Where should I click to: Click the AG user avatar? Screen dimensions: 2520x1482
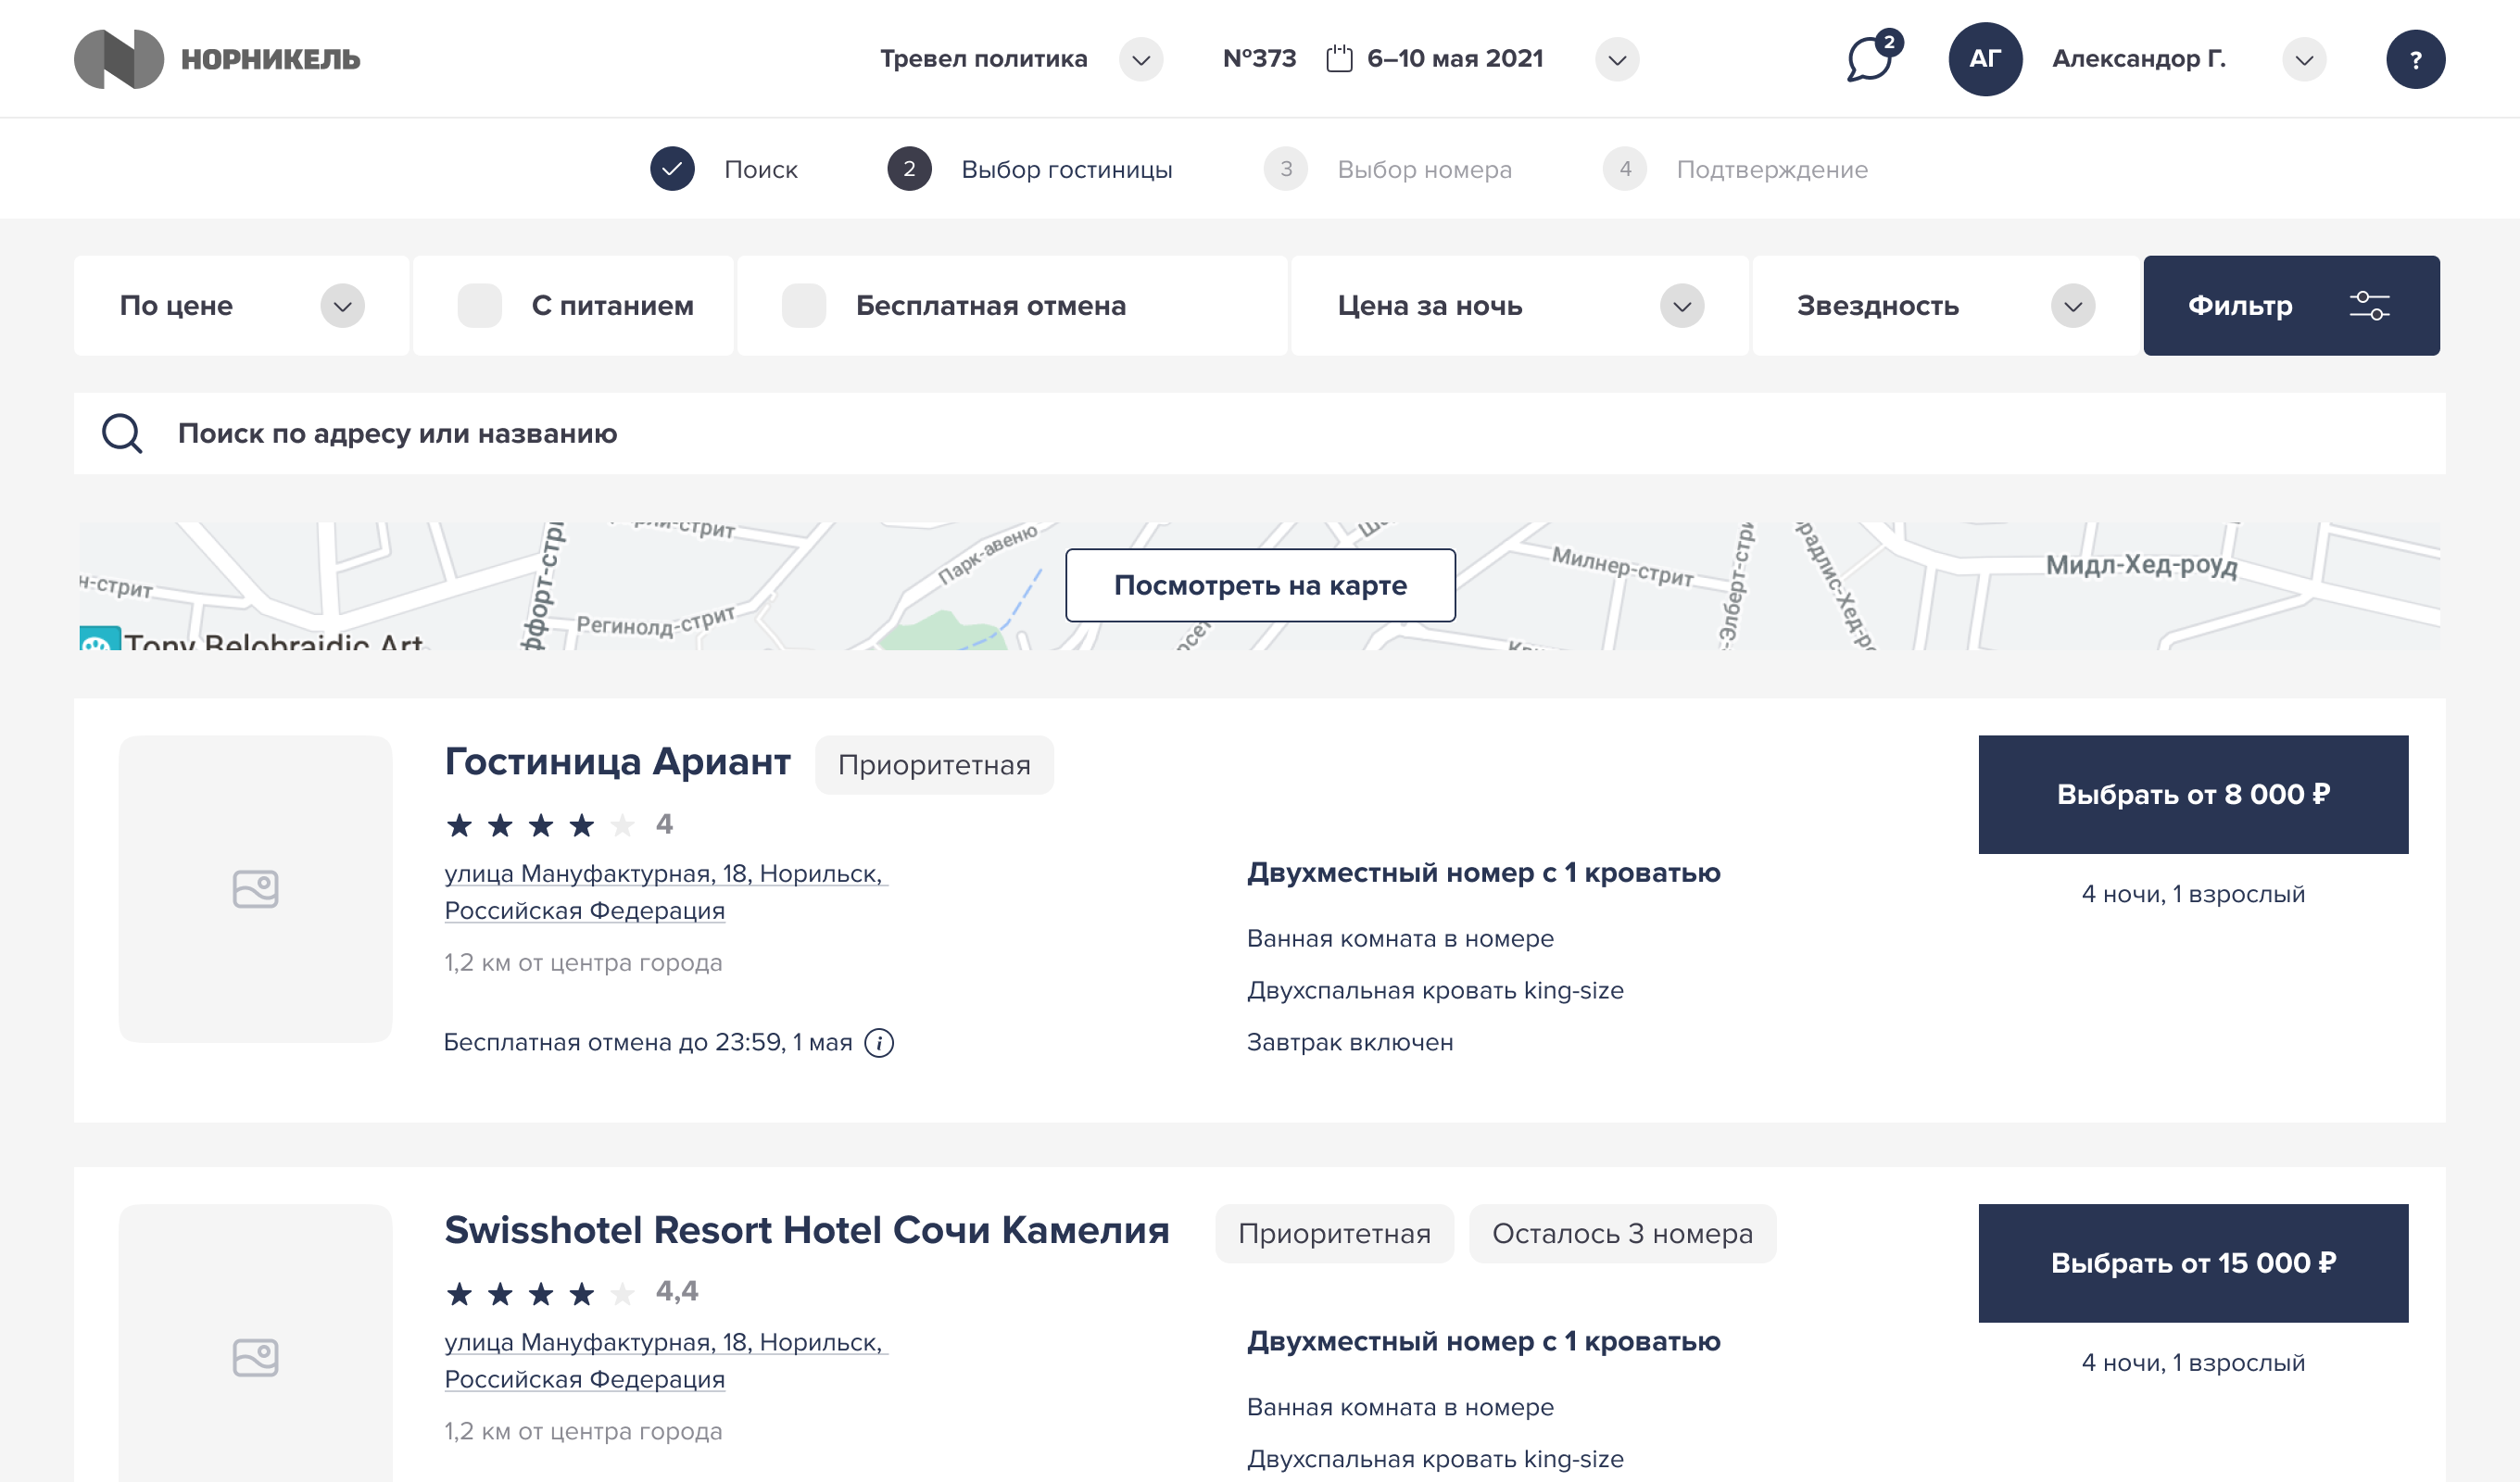point(1984,59)
